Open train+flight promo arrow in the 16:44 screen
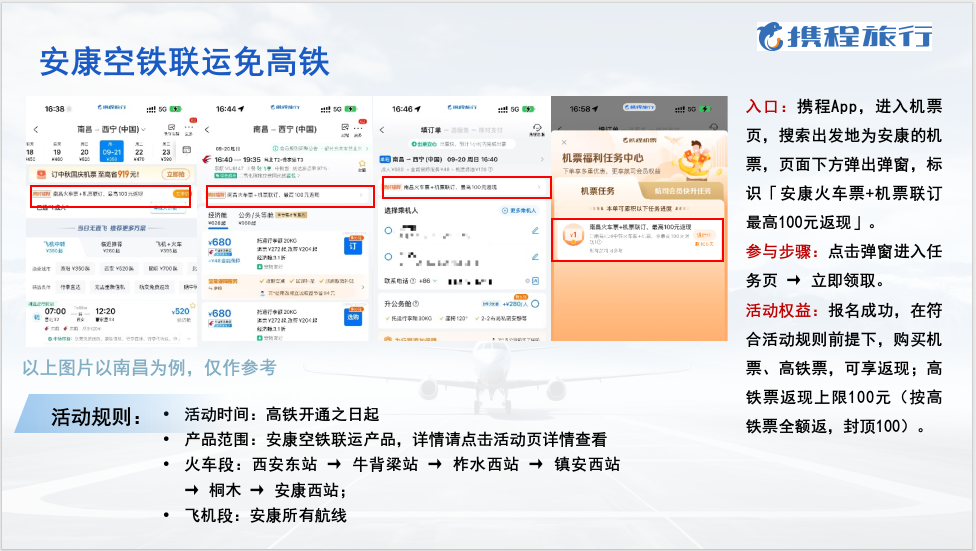Screen dimensions: 976x551 pyautogui.click(x=362, y=195)
